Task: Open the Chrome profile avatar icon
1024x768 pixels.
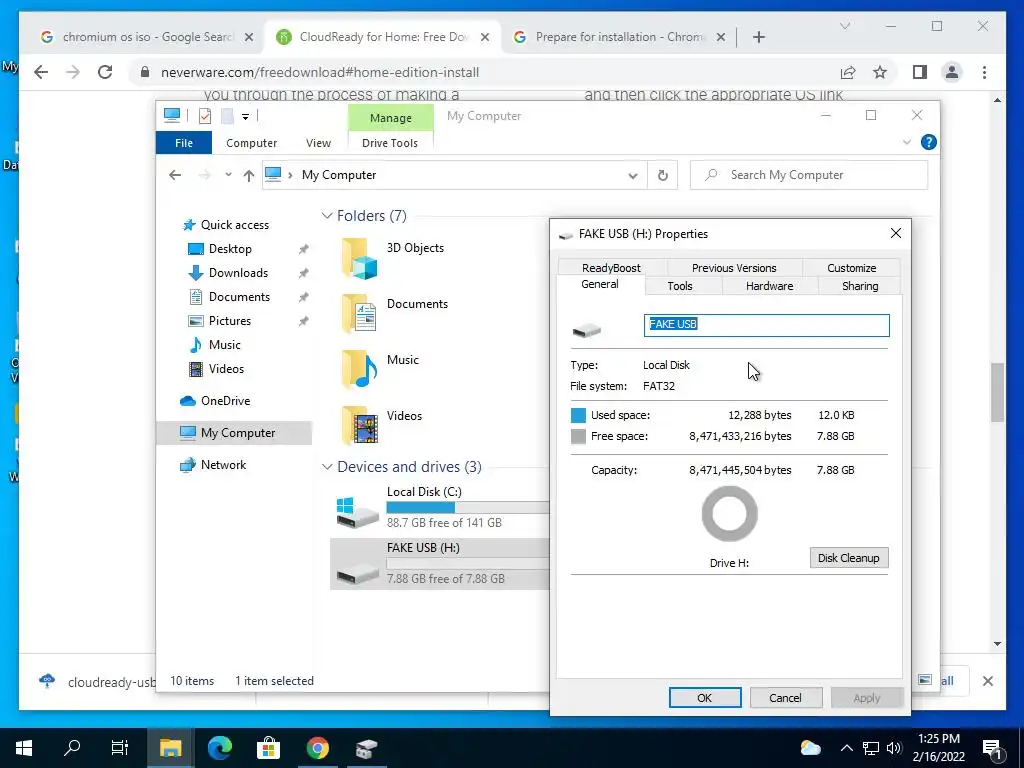Action: click(952, 72)
